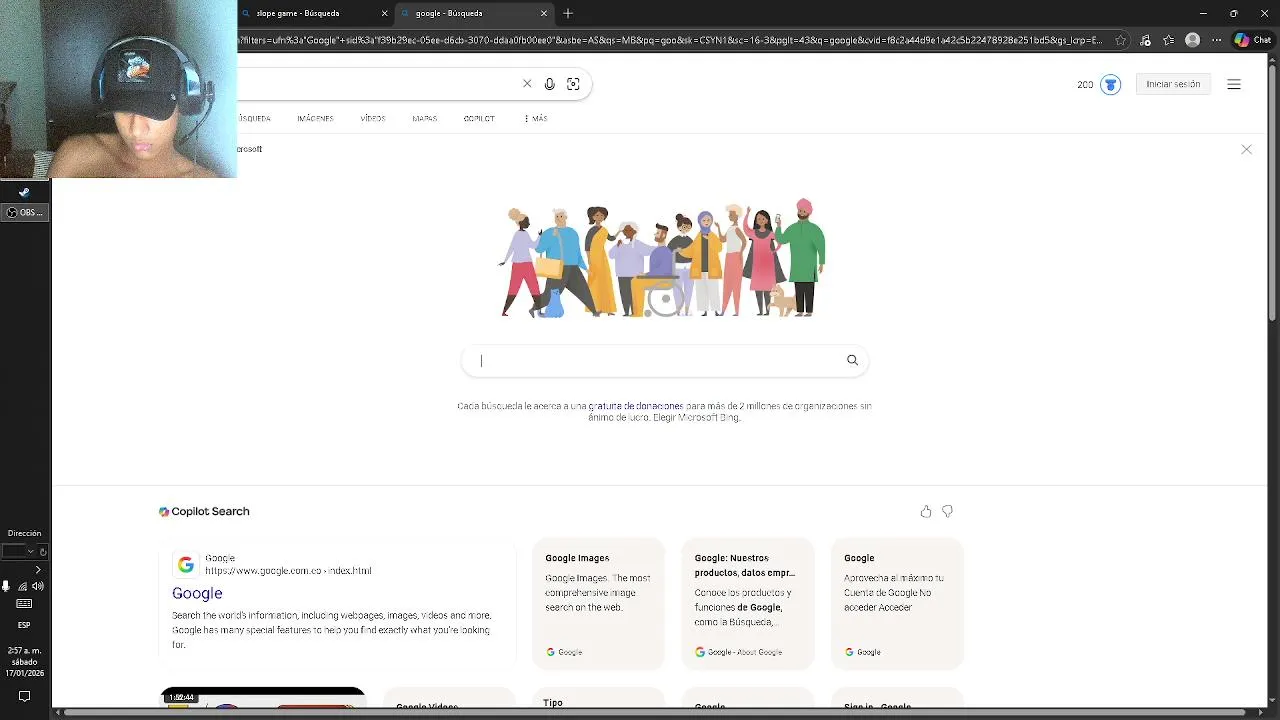Dismiss the banner with the X below the menu

coord(1246,149)
